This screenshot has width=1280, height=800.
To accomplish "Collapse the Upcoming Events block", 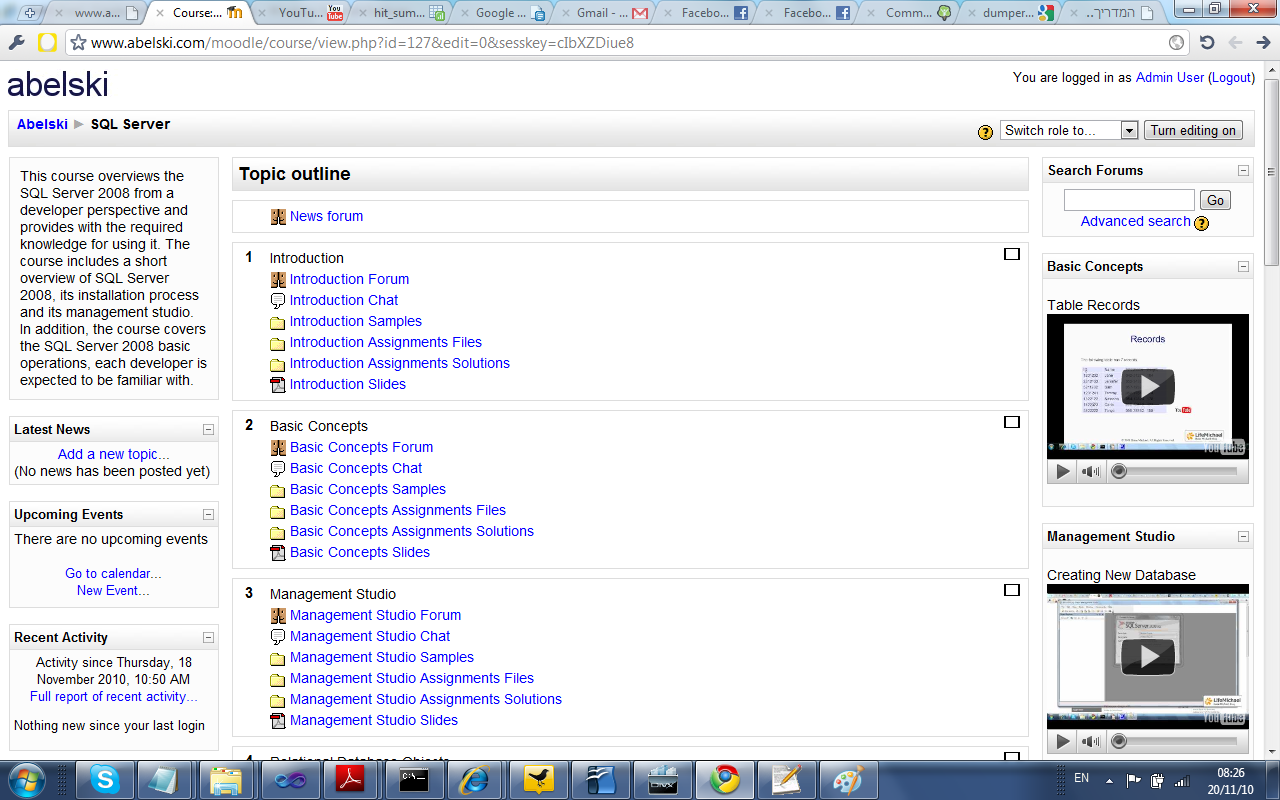I will (208, 515).
